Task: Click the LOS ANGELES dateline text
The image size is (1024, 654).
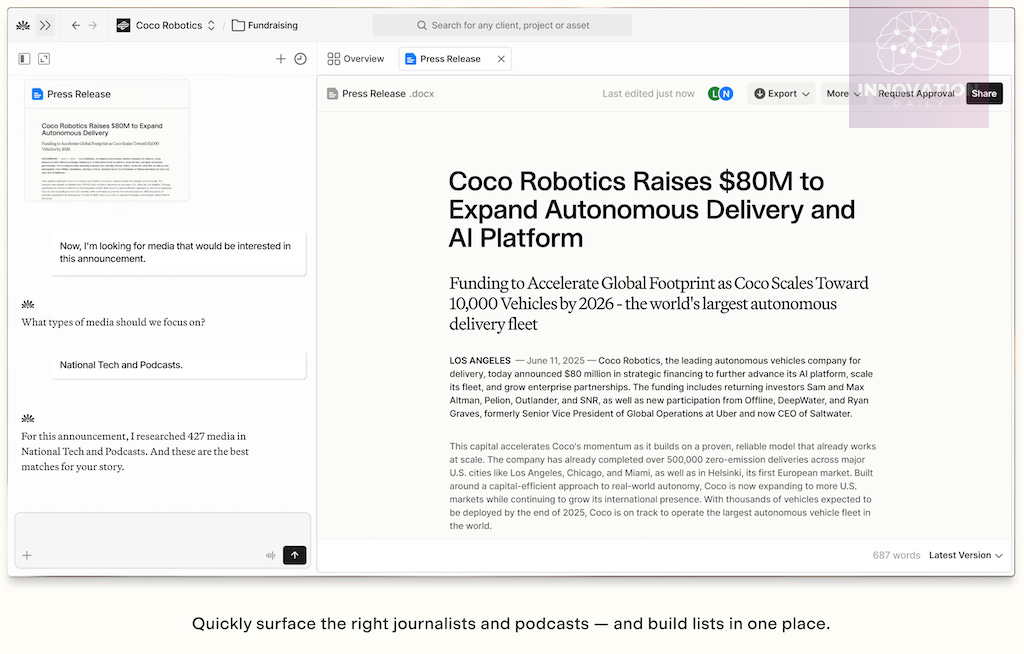Action: [480, 361]
